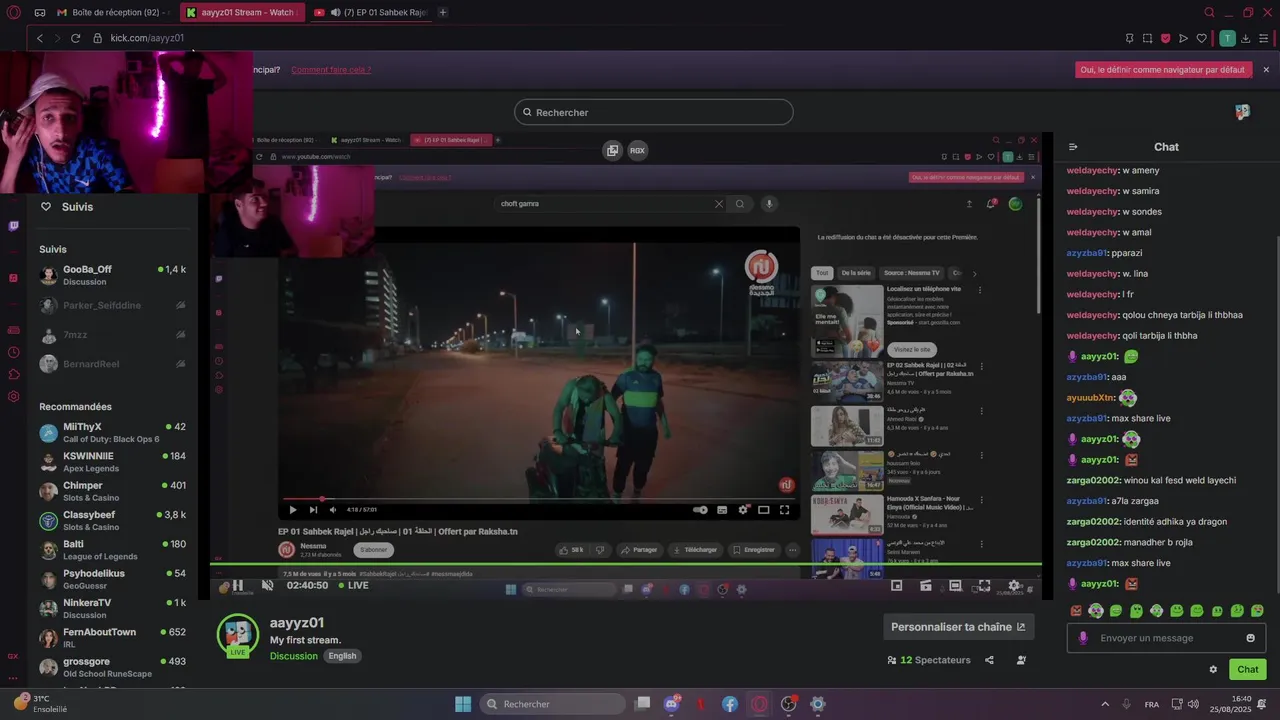This screenshot has width=1280, height=720.
Task: Pause the Kick stream player
Action: [x=237, y=585]
